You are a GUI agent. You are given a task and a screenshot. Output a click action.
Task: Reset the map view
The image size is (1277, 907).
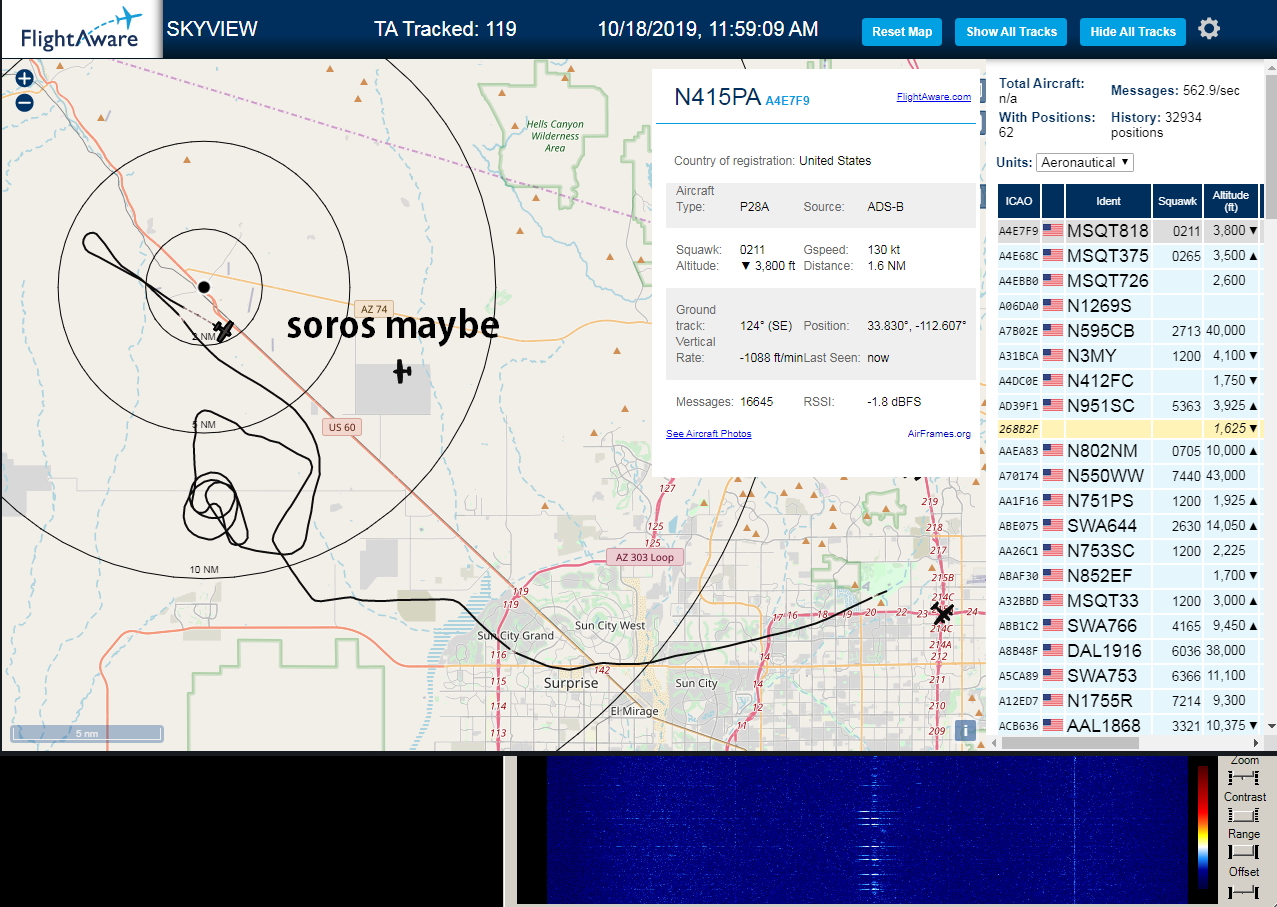[x=902, y=32]
